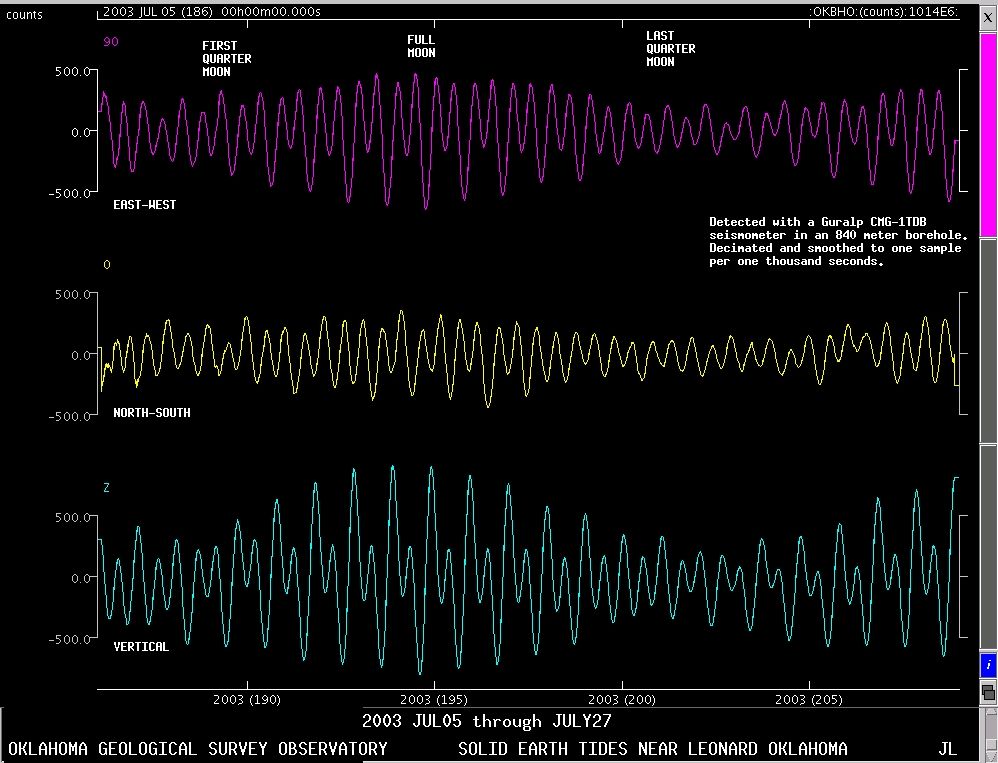Screen dimensions: 998x763
Task: Click the 2003 (190) time axis label
Action: [x=247, y=700]
